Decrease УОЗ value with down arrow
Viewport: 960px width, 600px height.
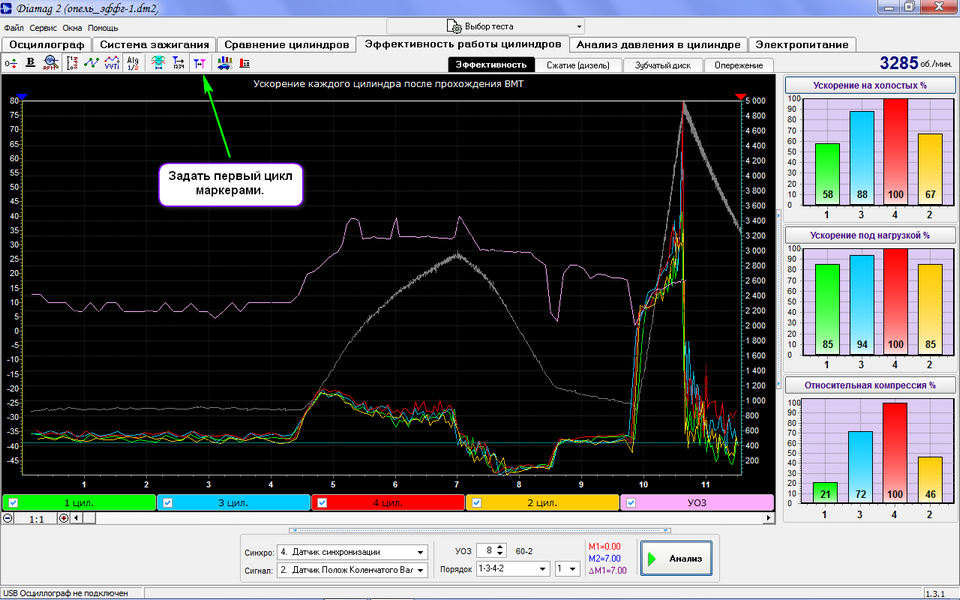(500, 554)
